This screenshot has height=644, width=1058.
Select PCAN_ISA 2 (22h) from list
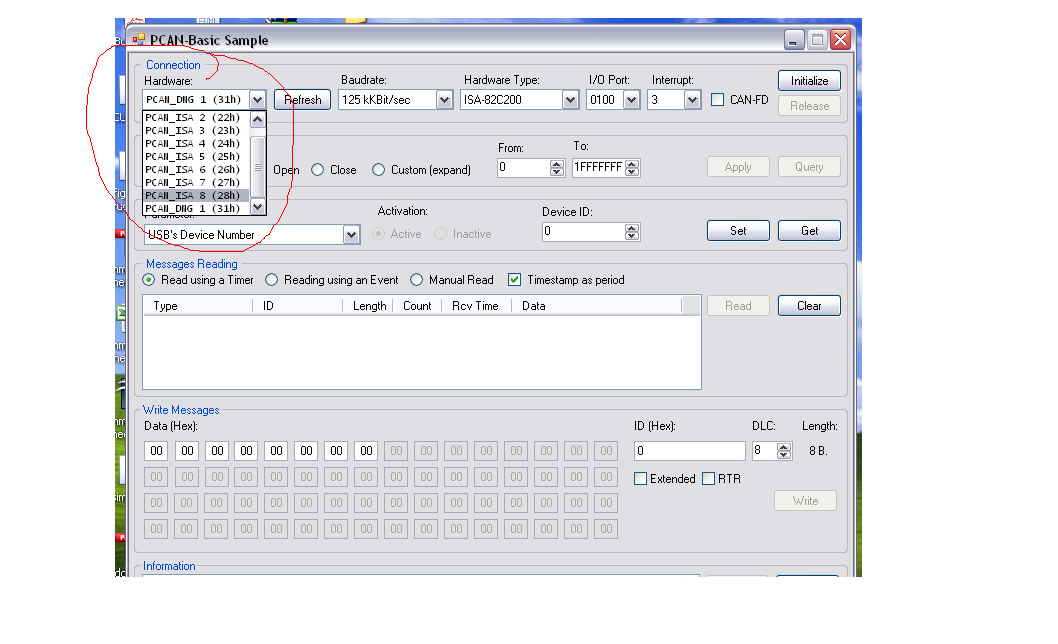(x=196, y=117)
